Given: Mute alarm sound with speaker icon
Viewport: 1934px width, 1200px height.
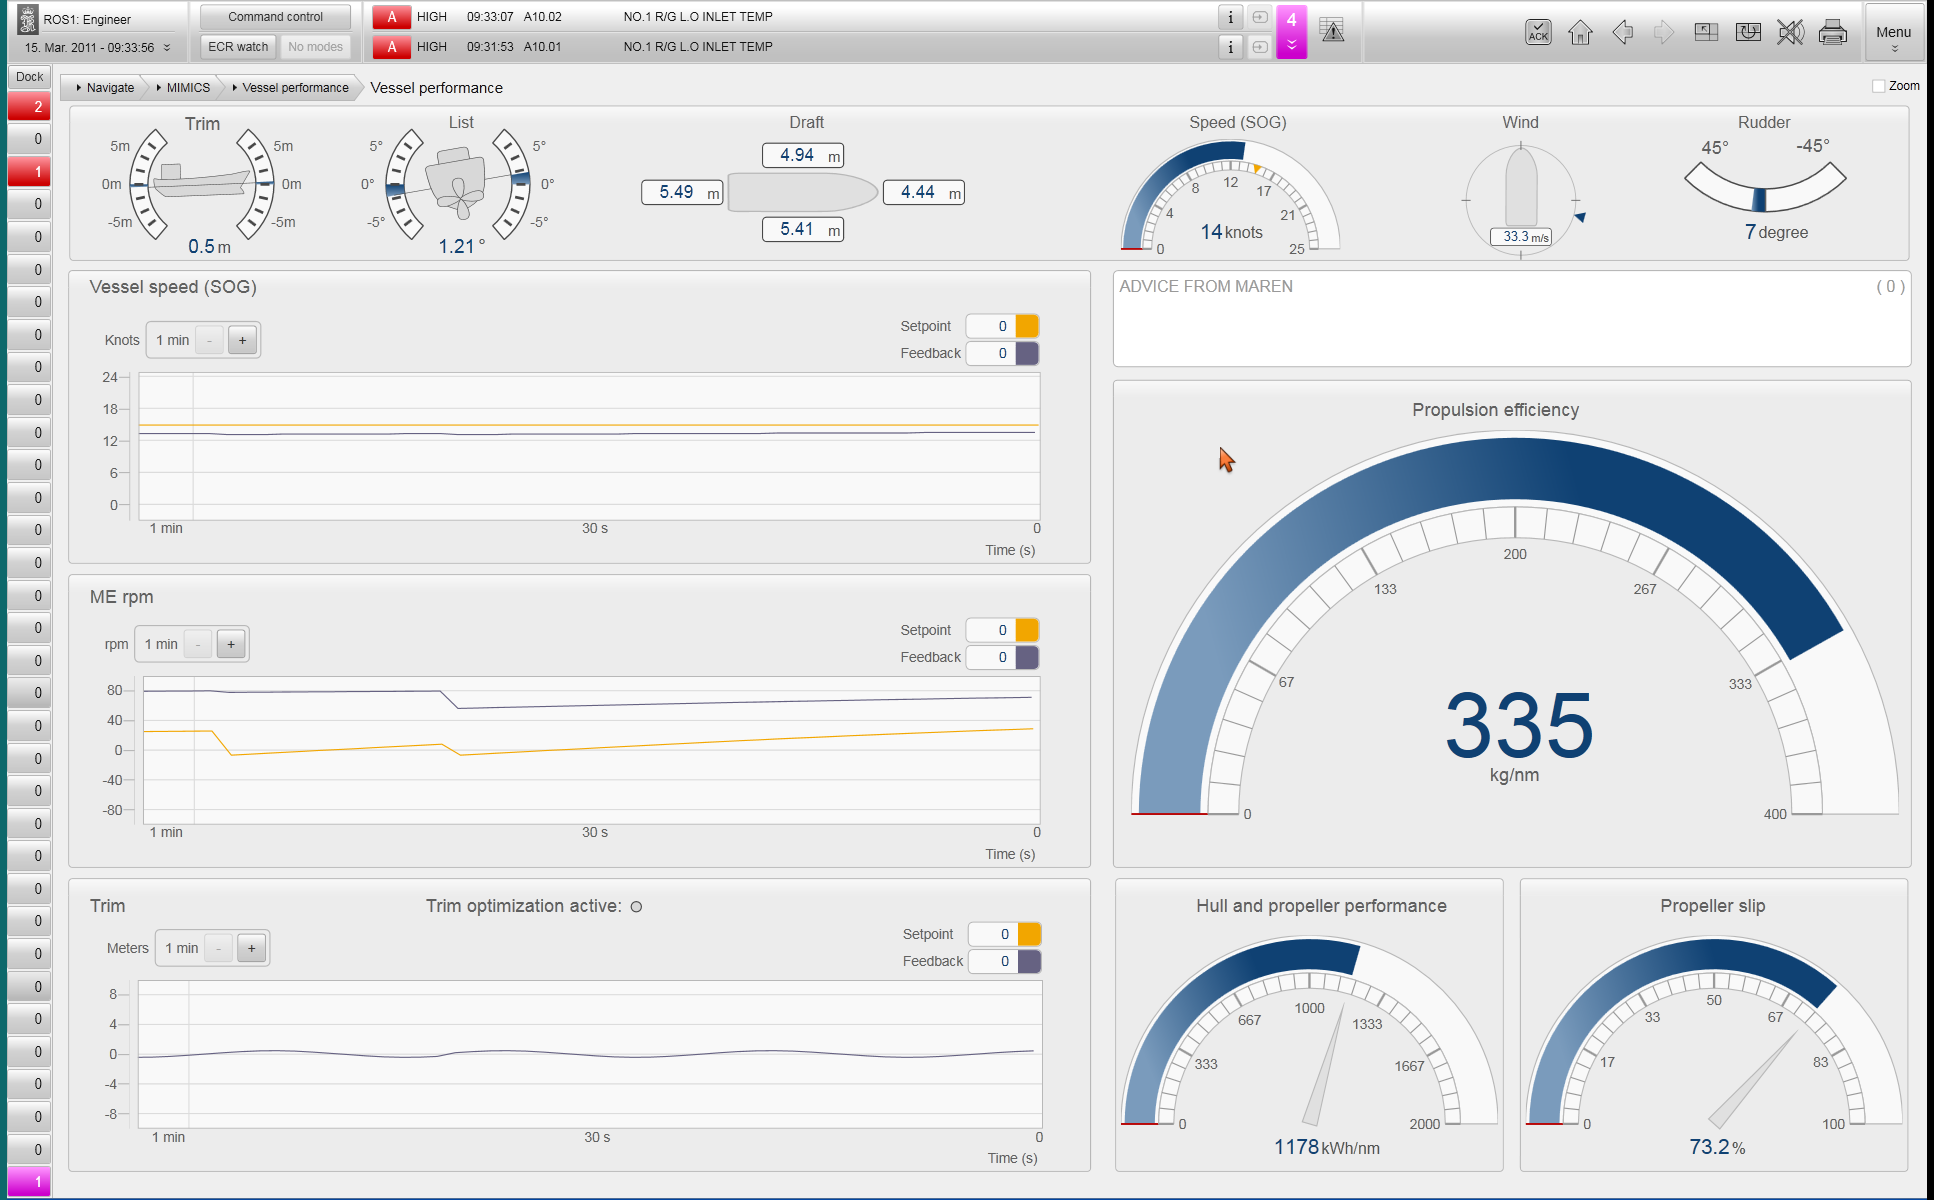Looking at the screenshot, I should point(1790,32).
